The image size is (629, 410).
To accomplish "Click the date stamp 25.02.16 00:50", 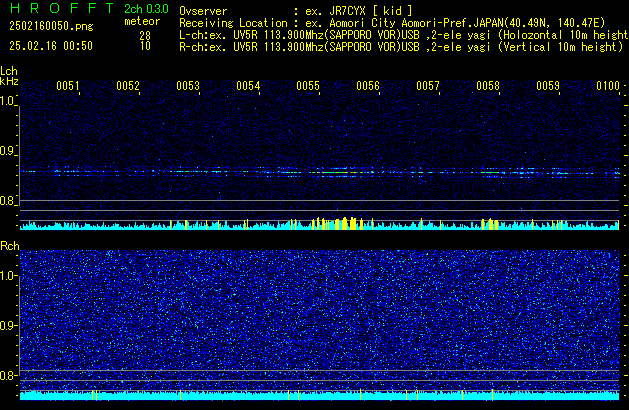I will (51, 46).
